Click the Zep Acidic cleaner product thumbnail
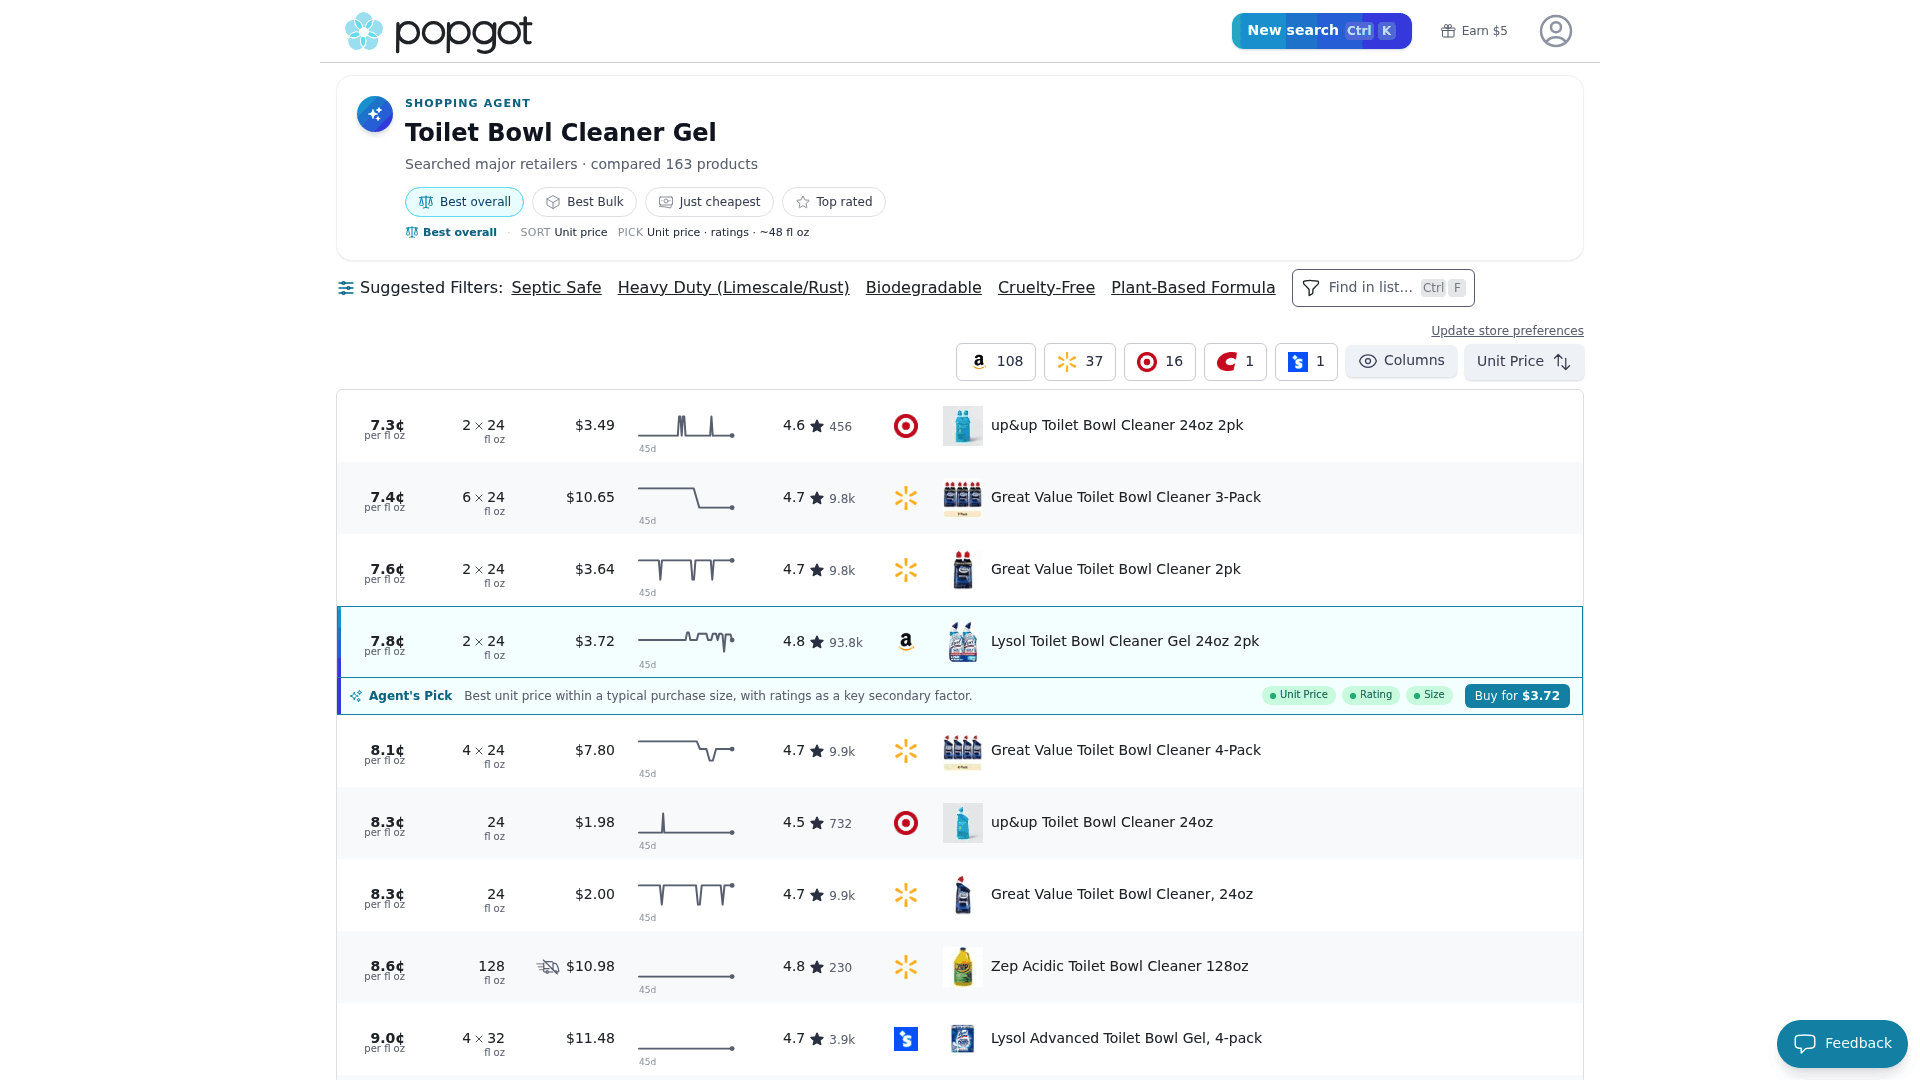The width and height of the screenshot is (1920, 1080). [963, 967]
